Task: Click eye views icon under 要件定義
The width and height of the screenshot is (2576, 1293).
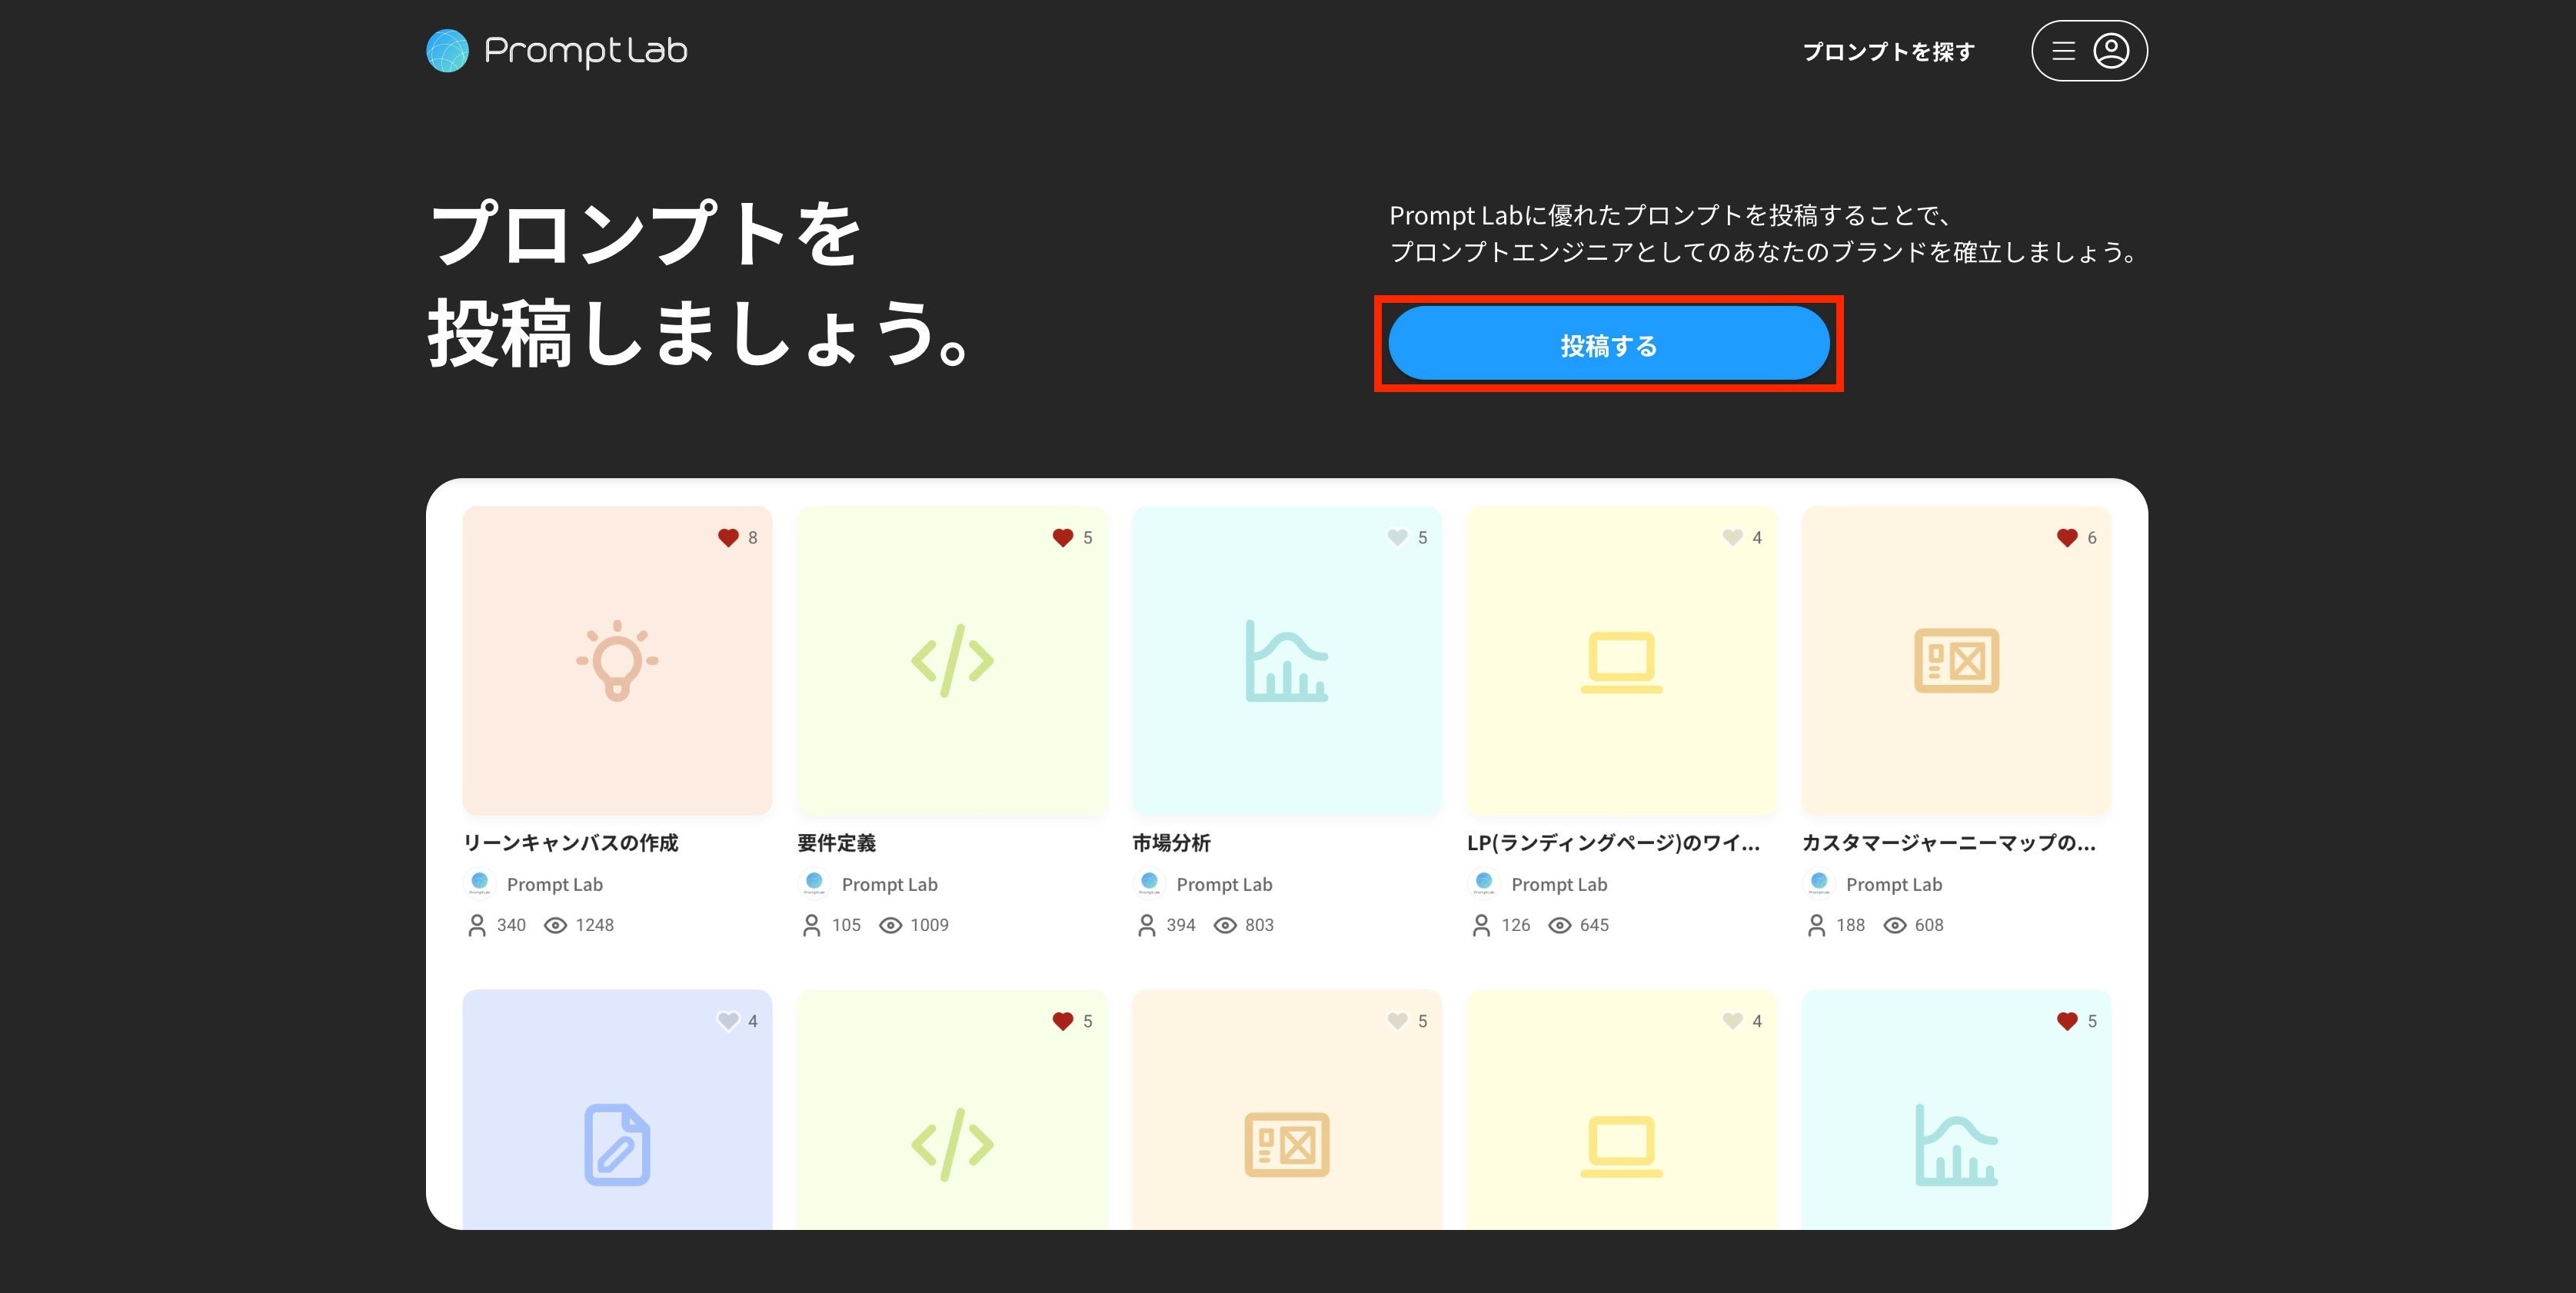Action: point(890,925)
